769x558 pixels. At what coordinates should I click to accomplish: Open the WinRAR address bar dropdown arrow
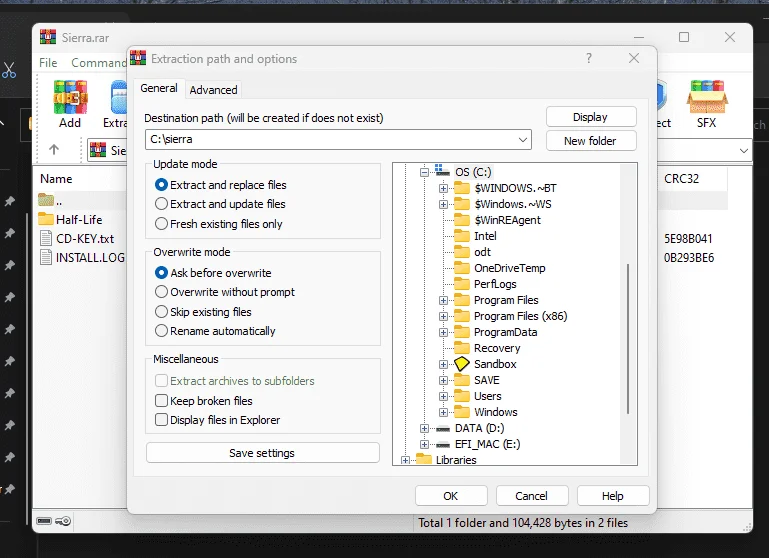tap(744, 151)
